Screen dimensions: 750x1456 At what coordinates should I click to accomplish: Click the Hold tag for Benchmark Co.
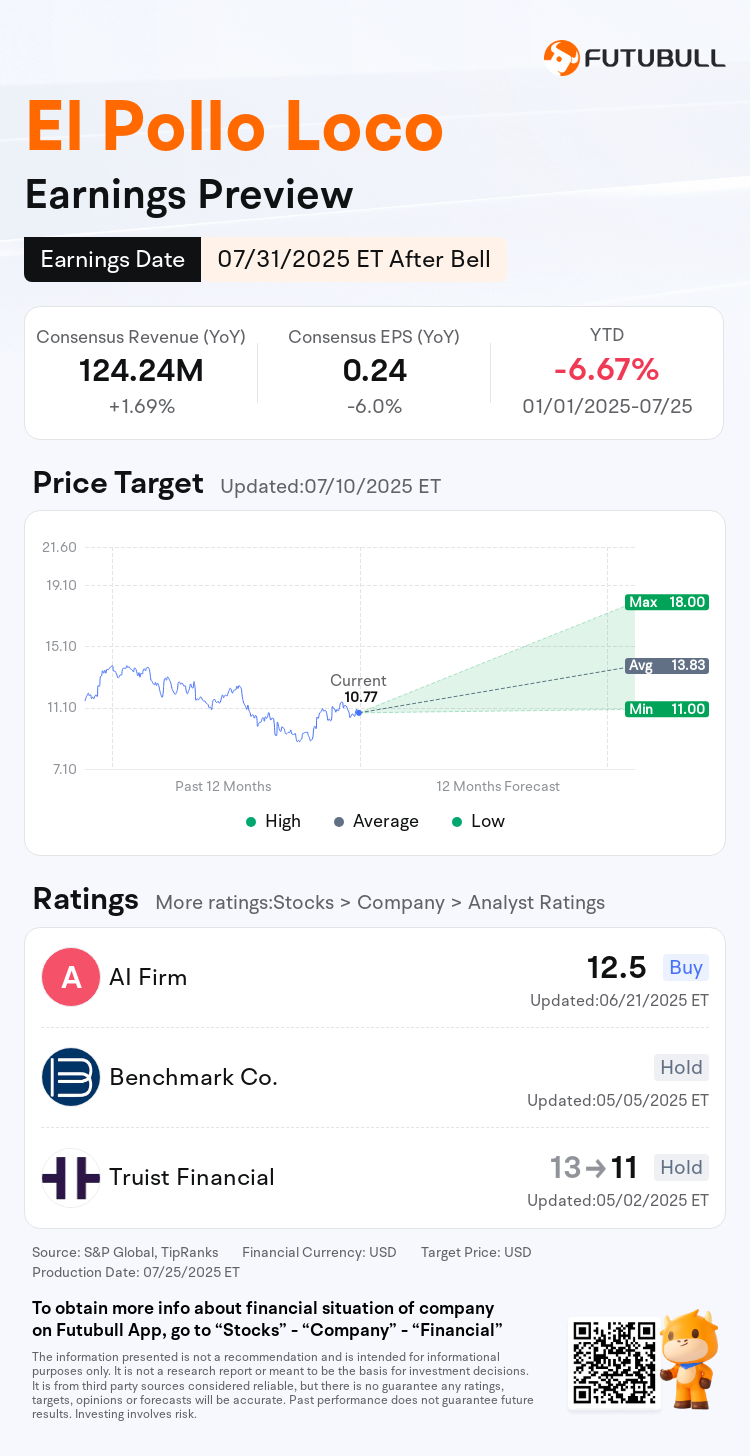[x=681, y=1067]
